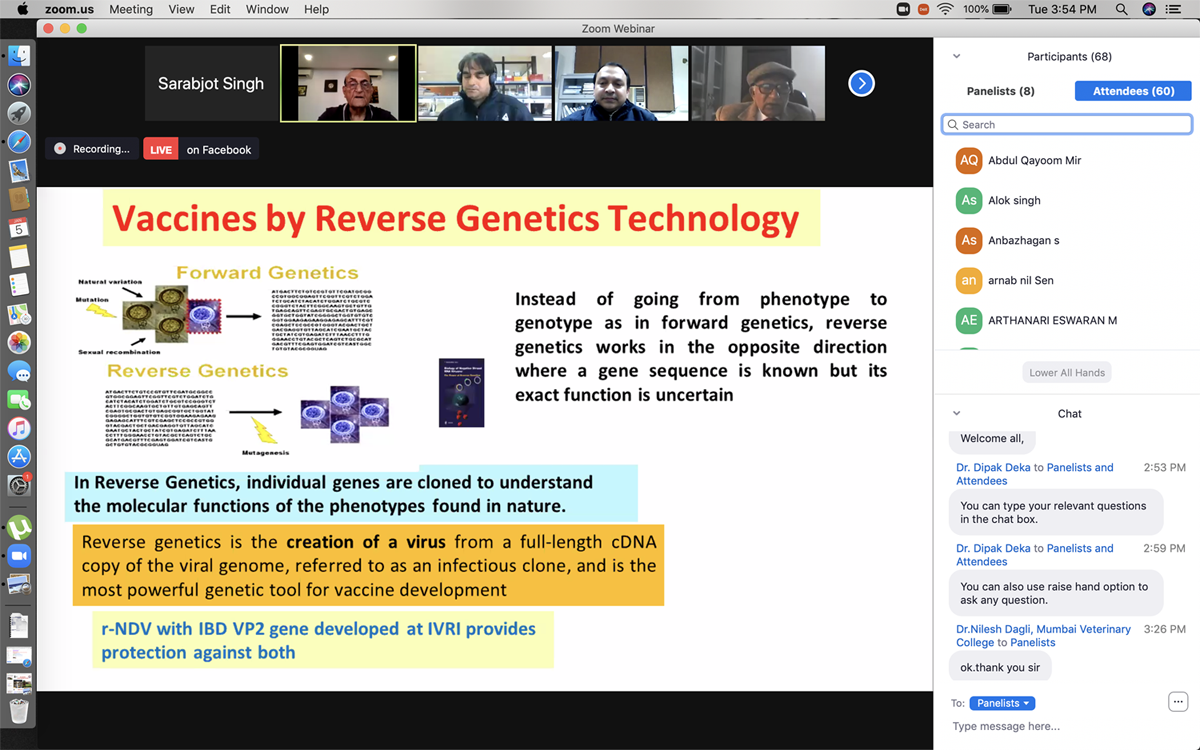Open Messages app in the dock
Screen dimensions: 1200x750
click(x=19, y=371)
